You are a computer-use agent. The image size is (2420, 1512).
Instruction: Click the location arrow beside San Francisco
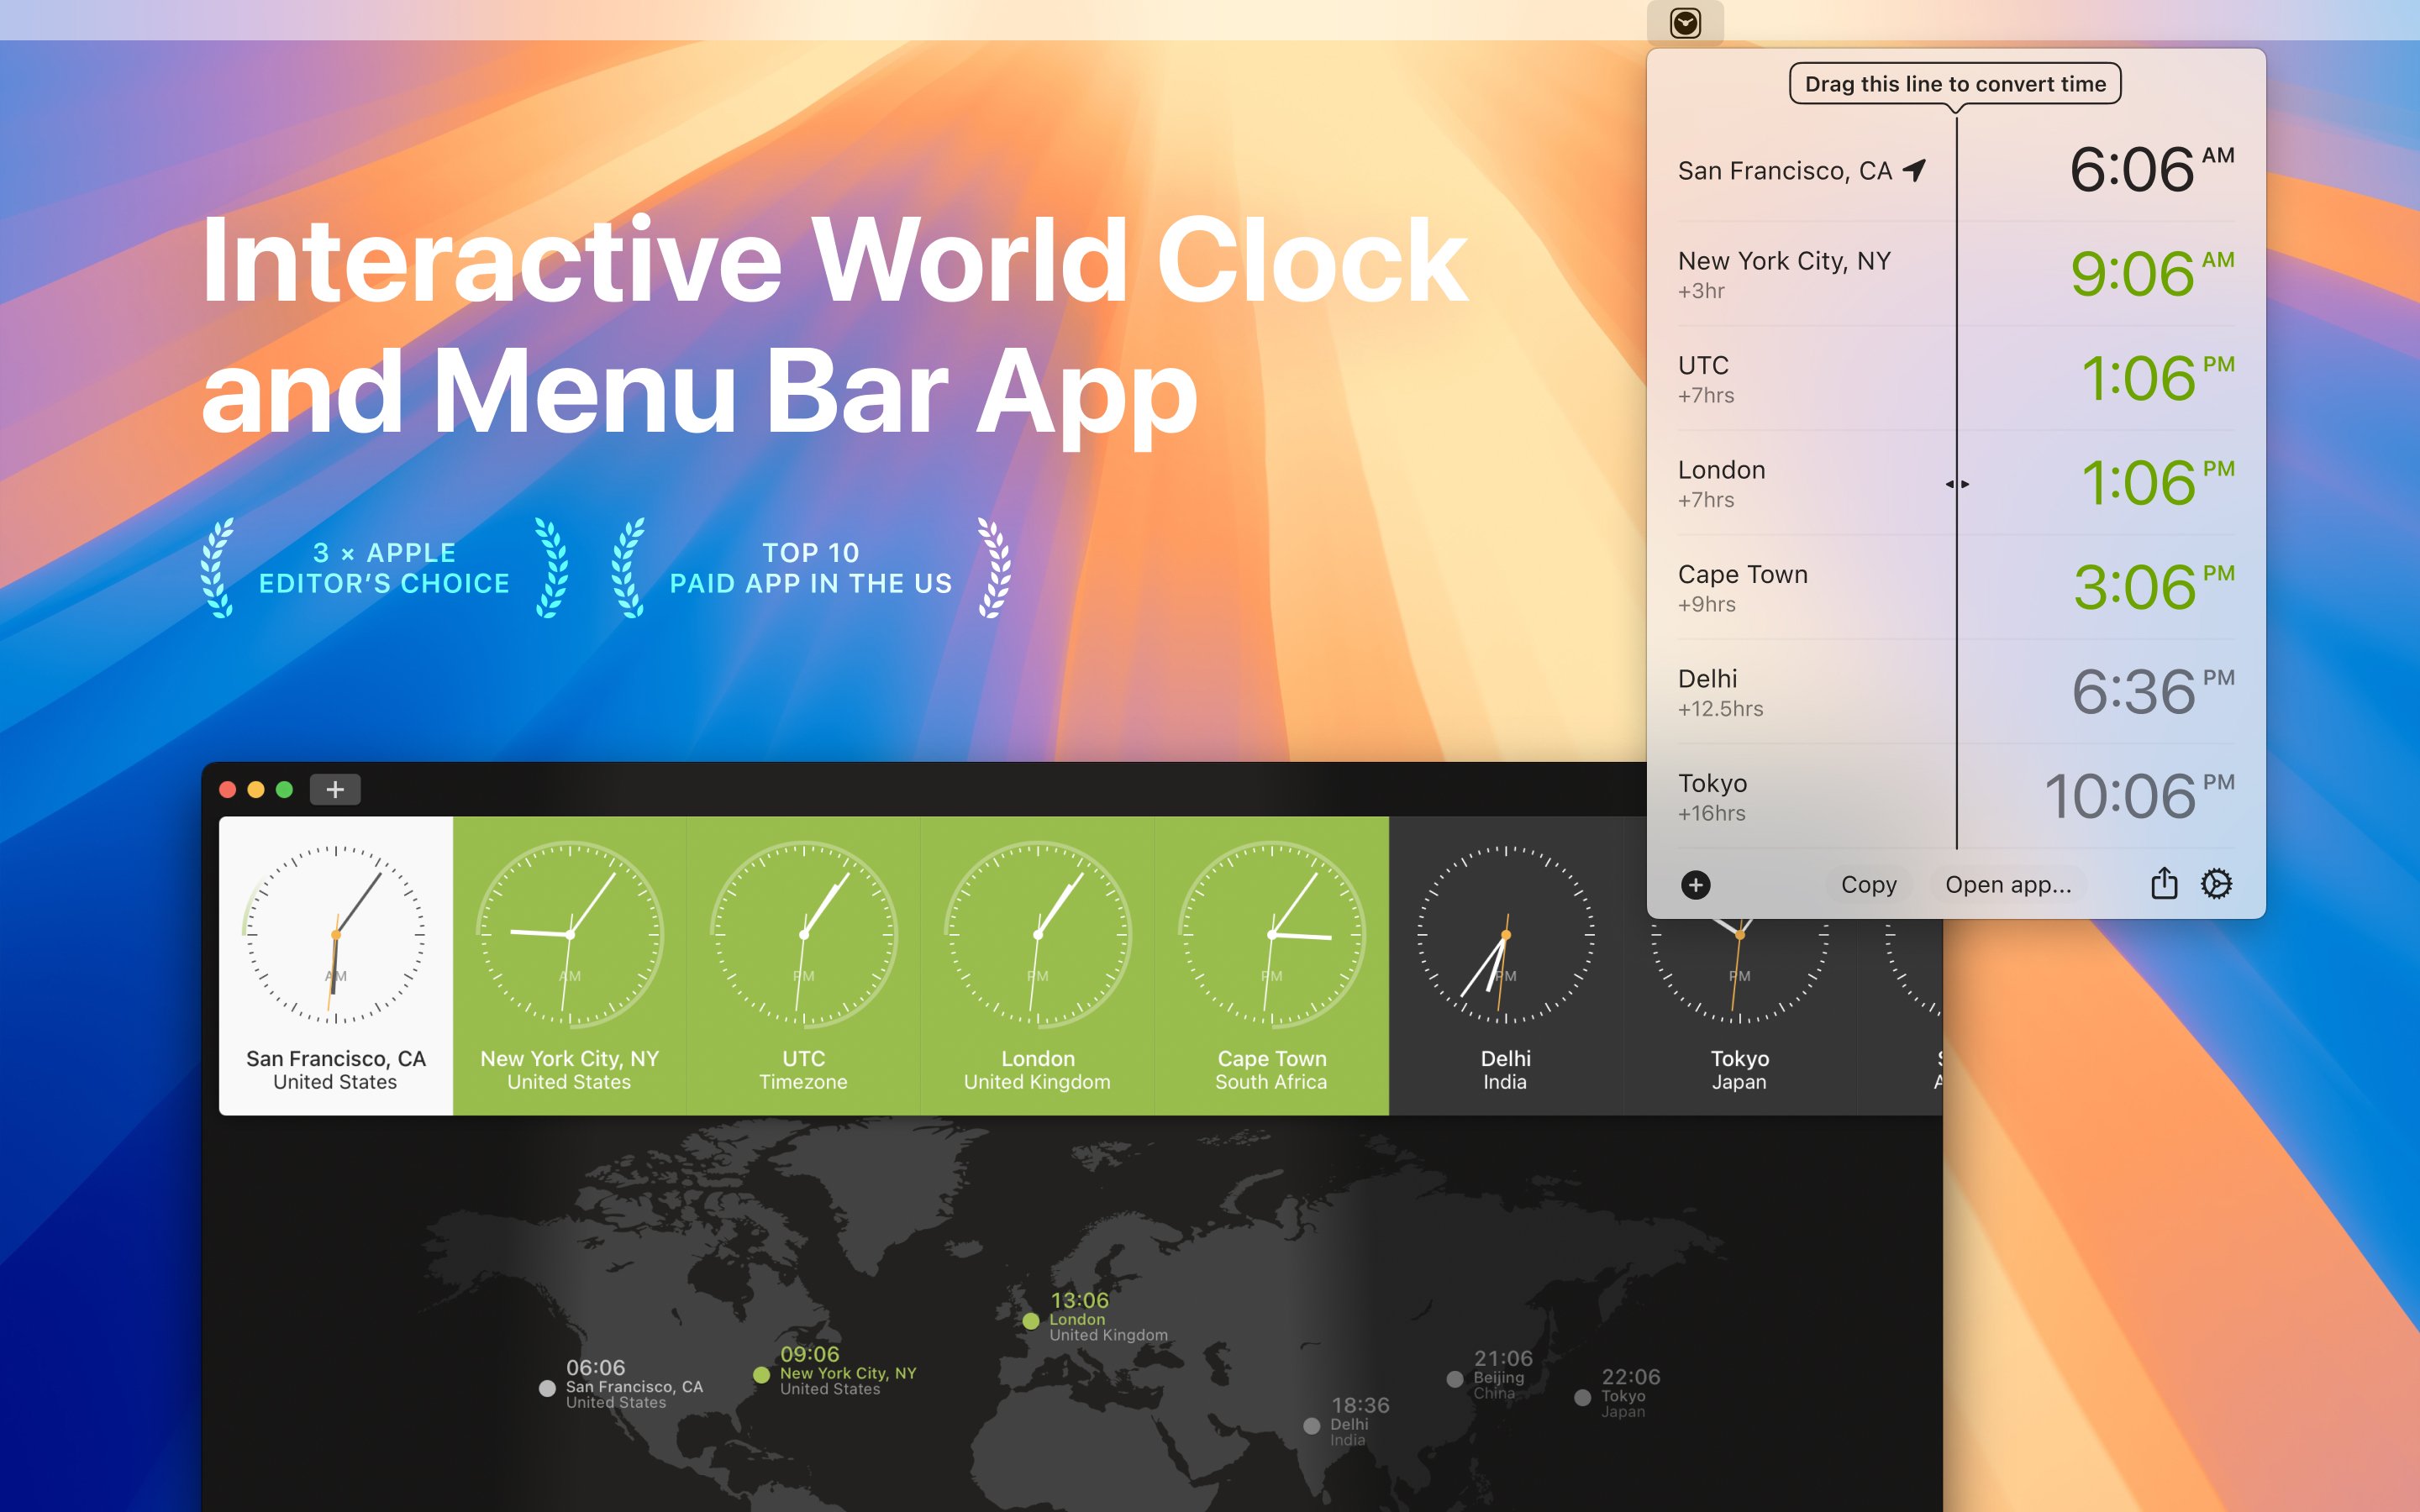1914,170
